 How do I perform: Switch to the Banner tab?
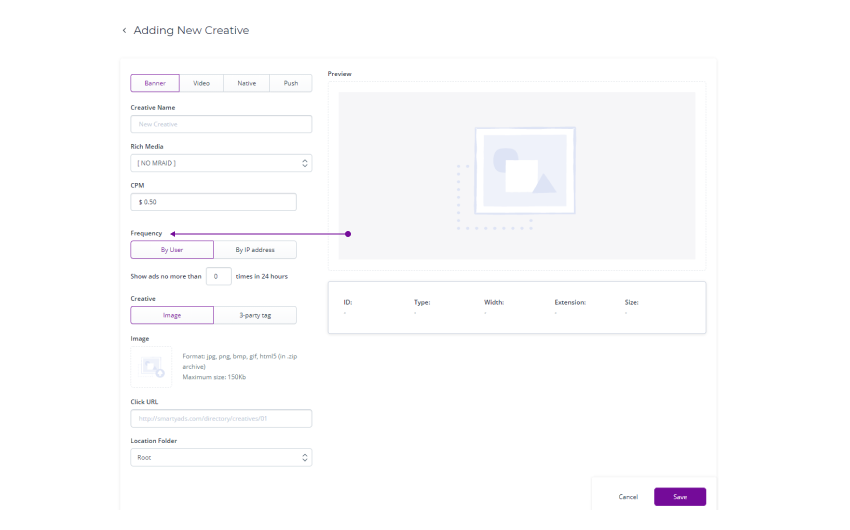coord(155,84)
